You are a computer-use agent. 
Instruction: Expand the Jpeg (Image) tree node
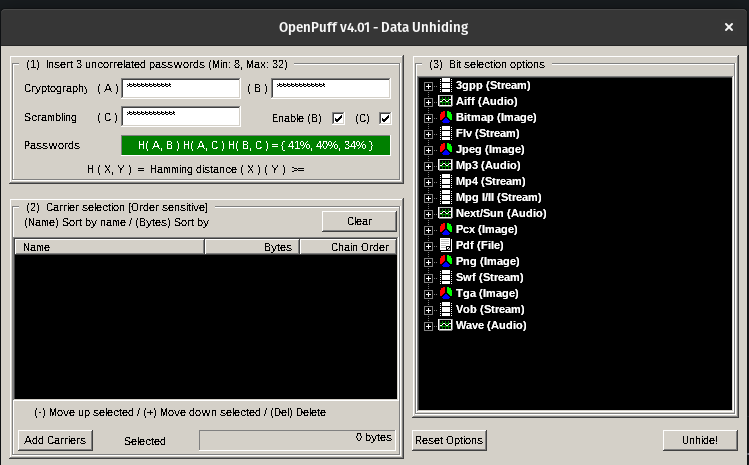(x=429, y=150)
